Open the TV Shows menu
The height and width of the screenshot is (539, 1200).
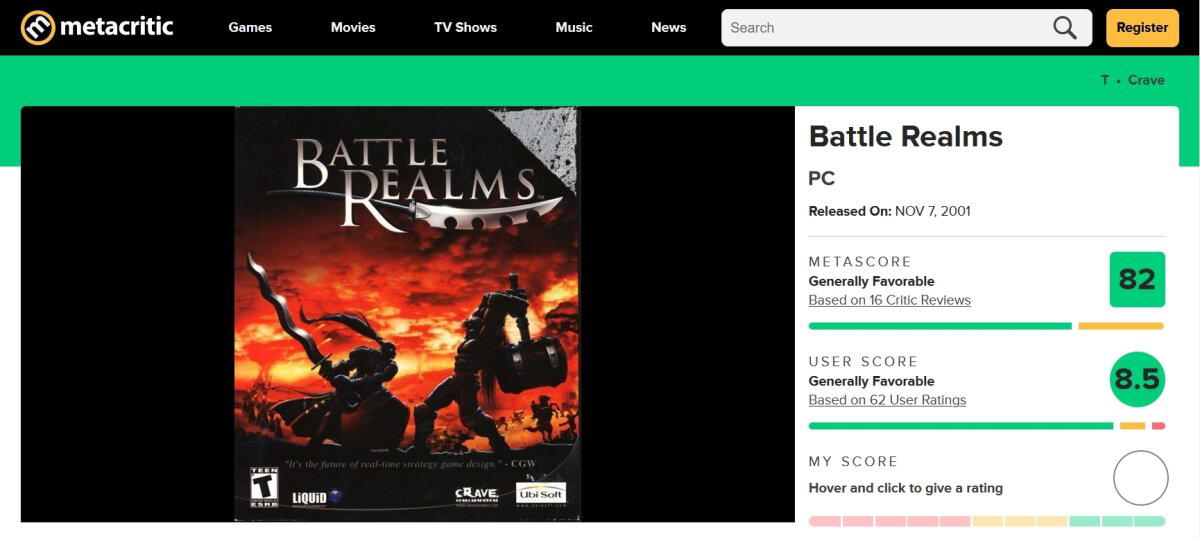[x=465, y=28]
